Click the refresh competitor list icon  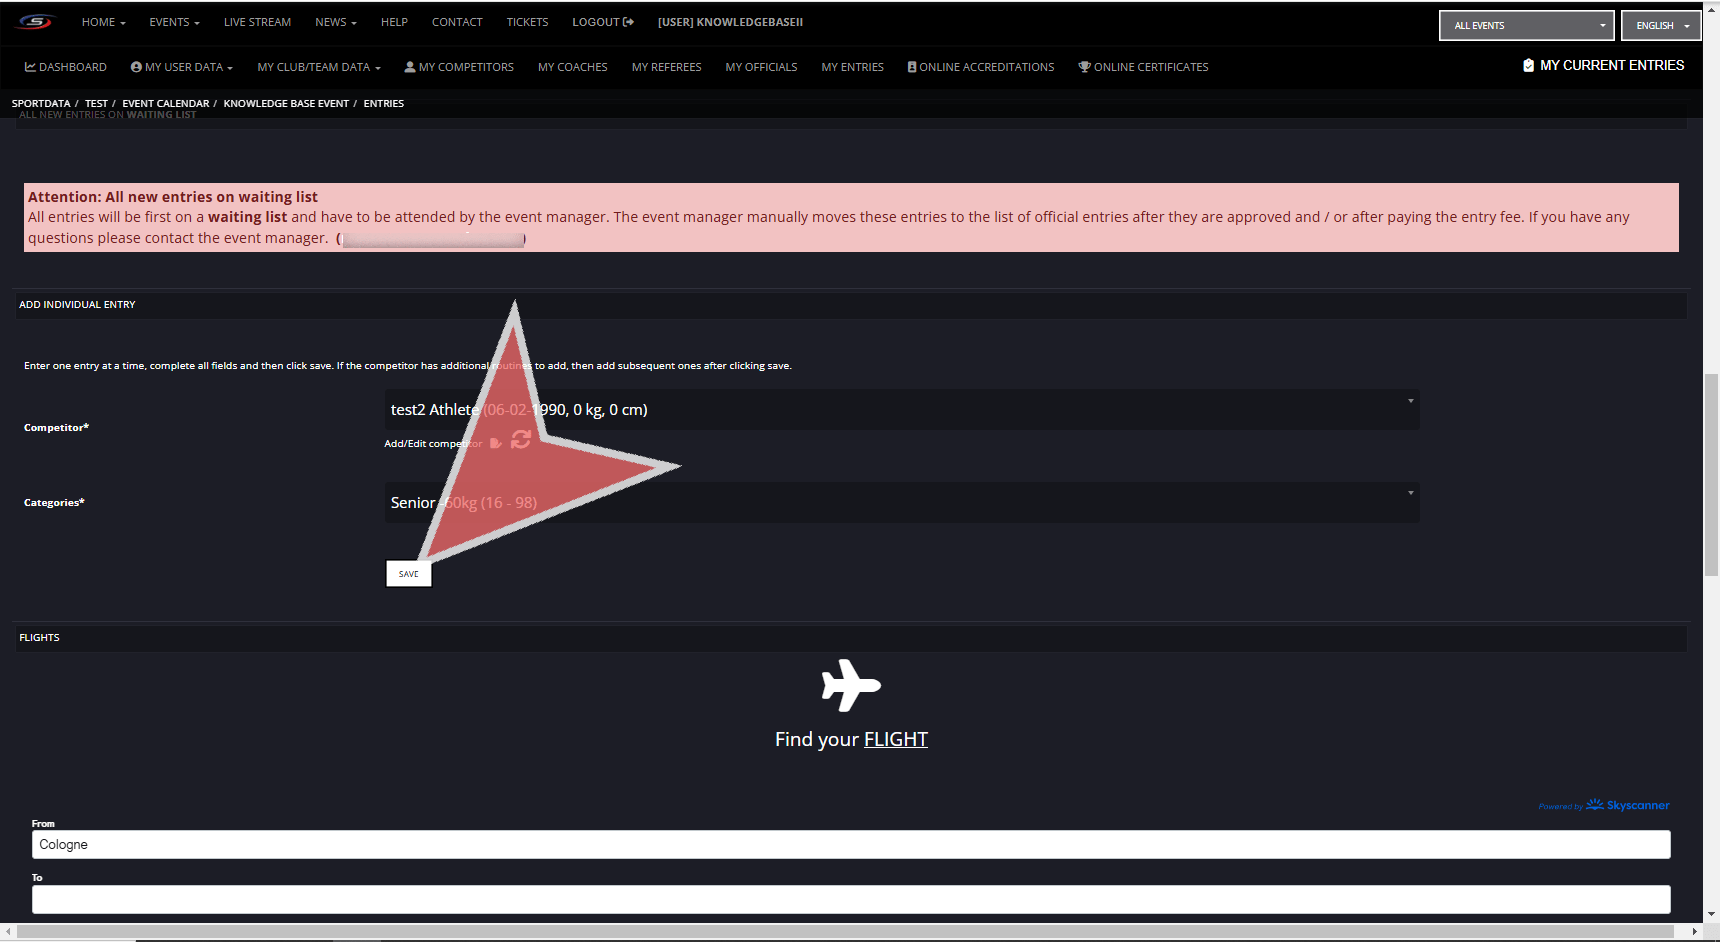pos(521,440)
